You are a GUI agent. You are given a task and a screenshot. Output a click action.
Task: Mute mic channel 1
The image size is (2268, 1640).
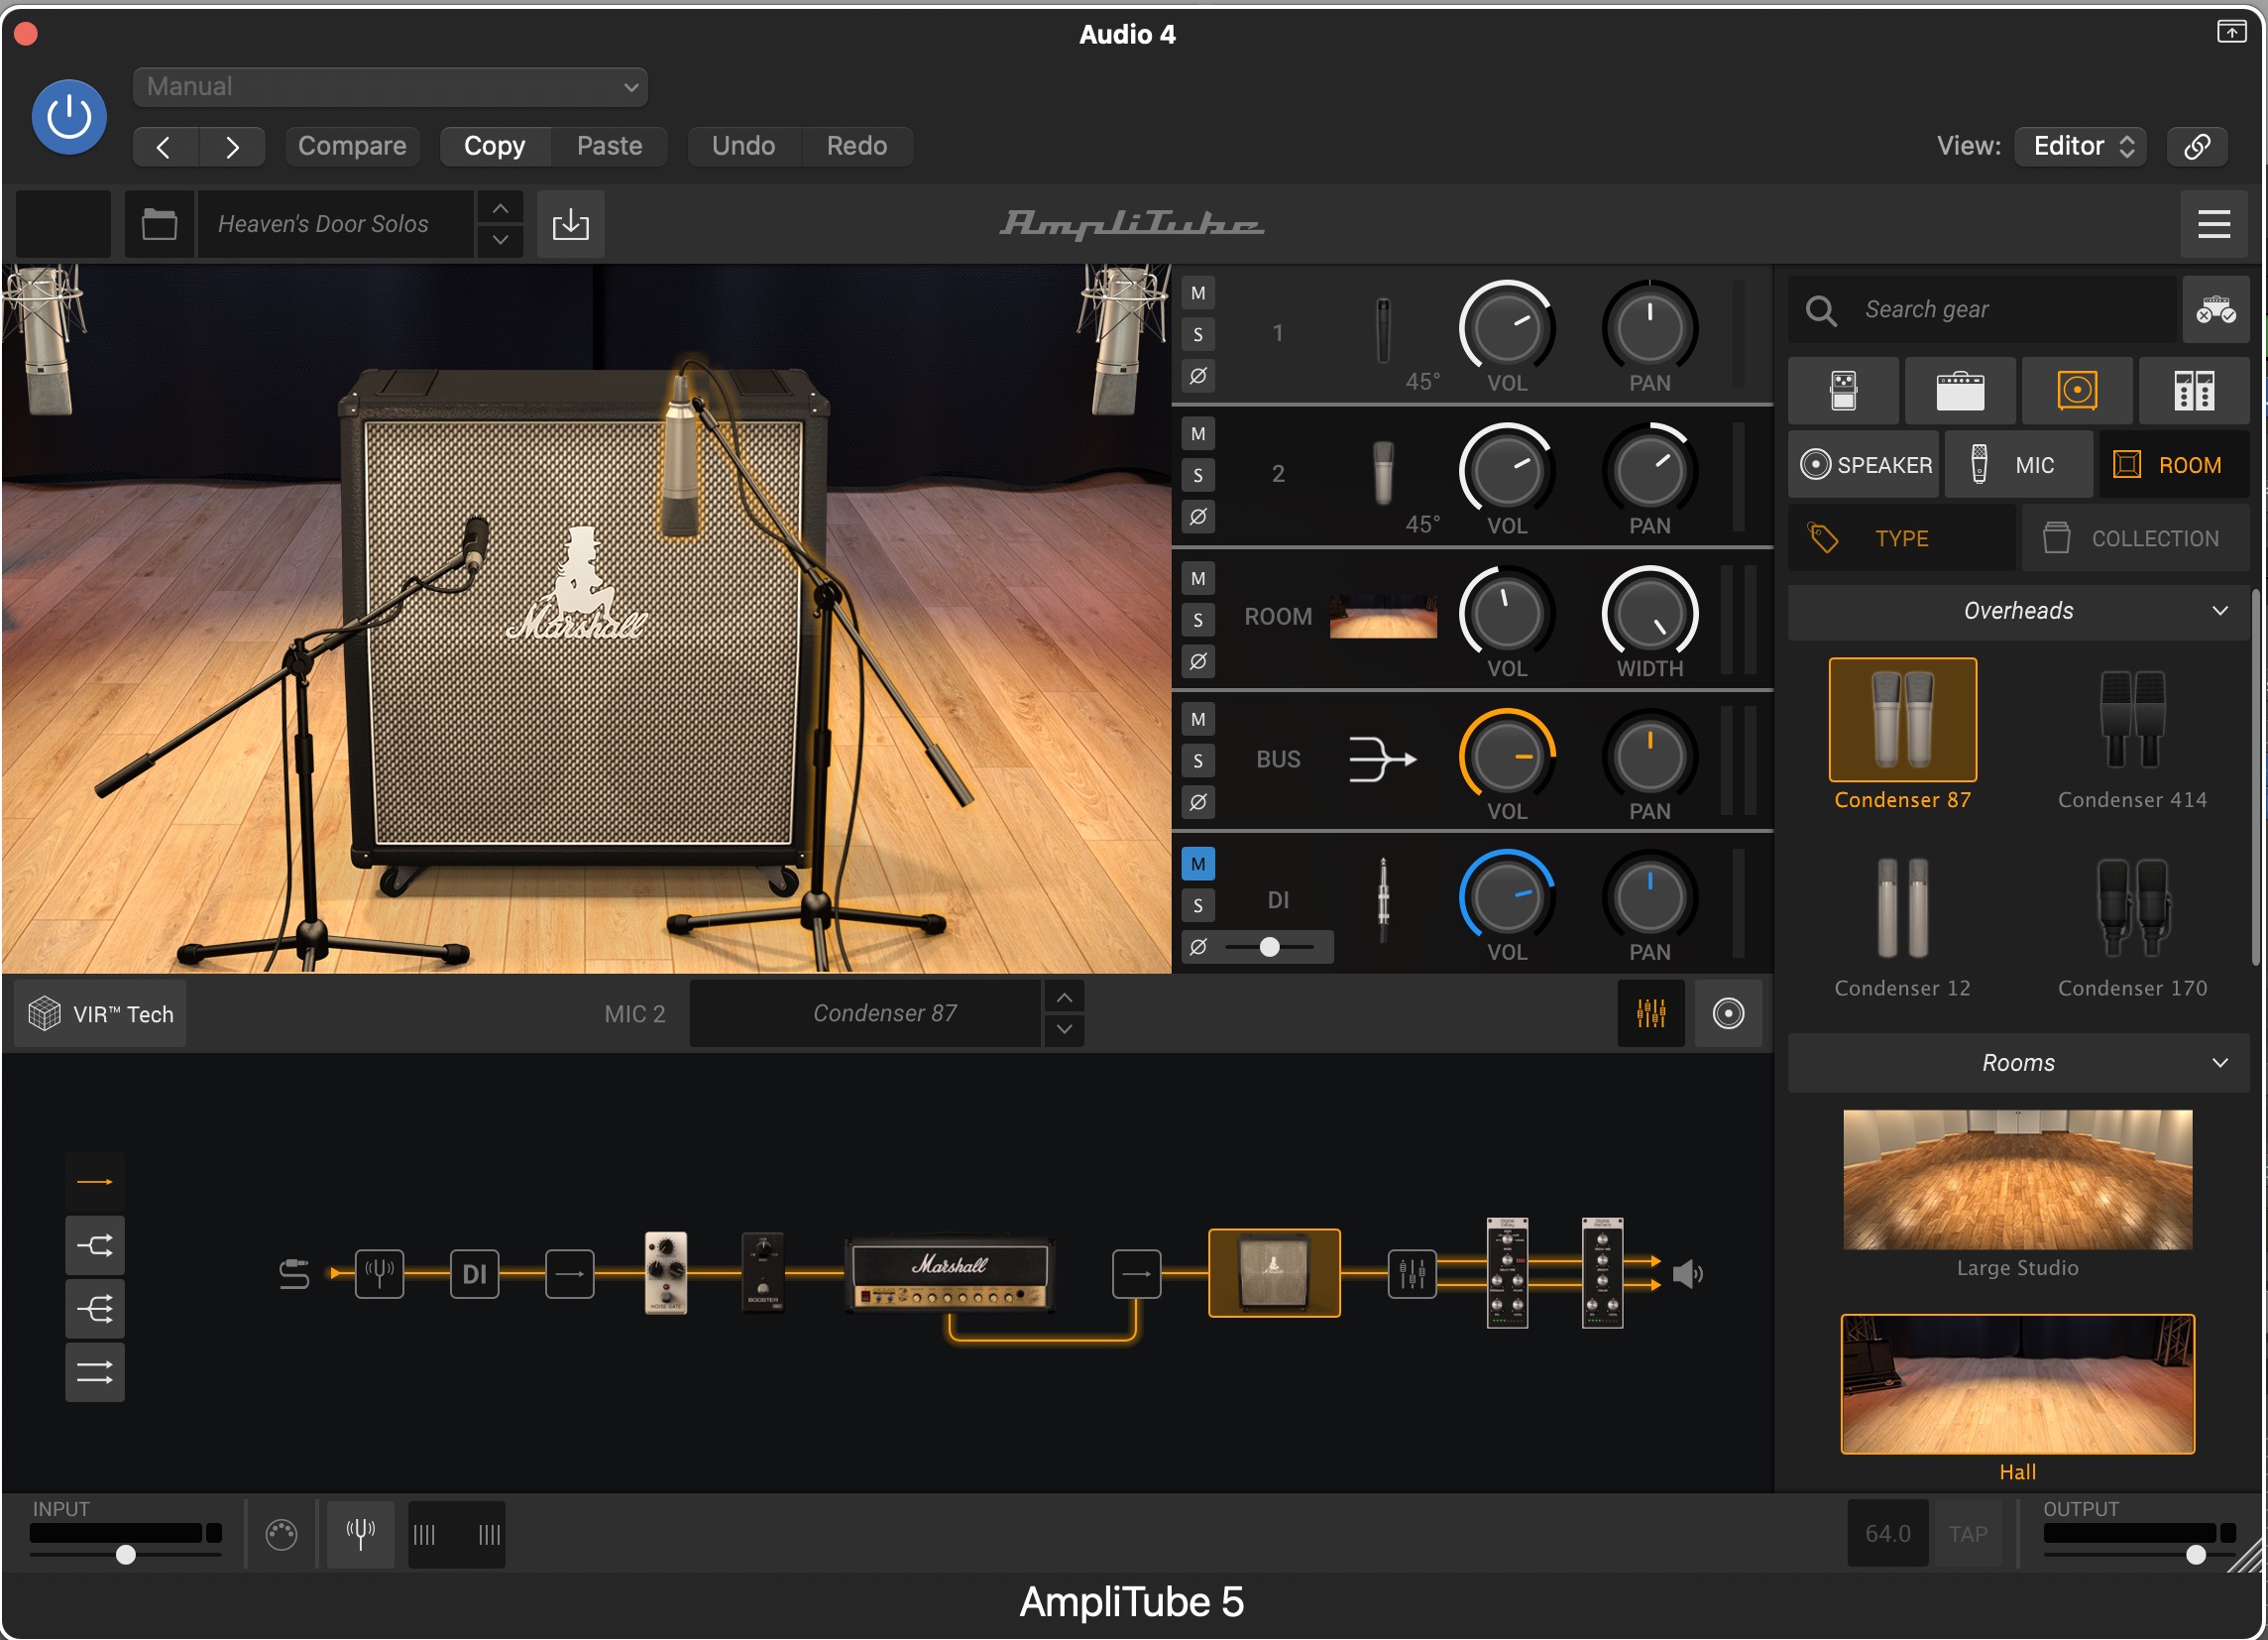(1198, 293)
